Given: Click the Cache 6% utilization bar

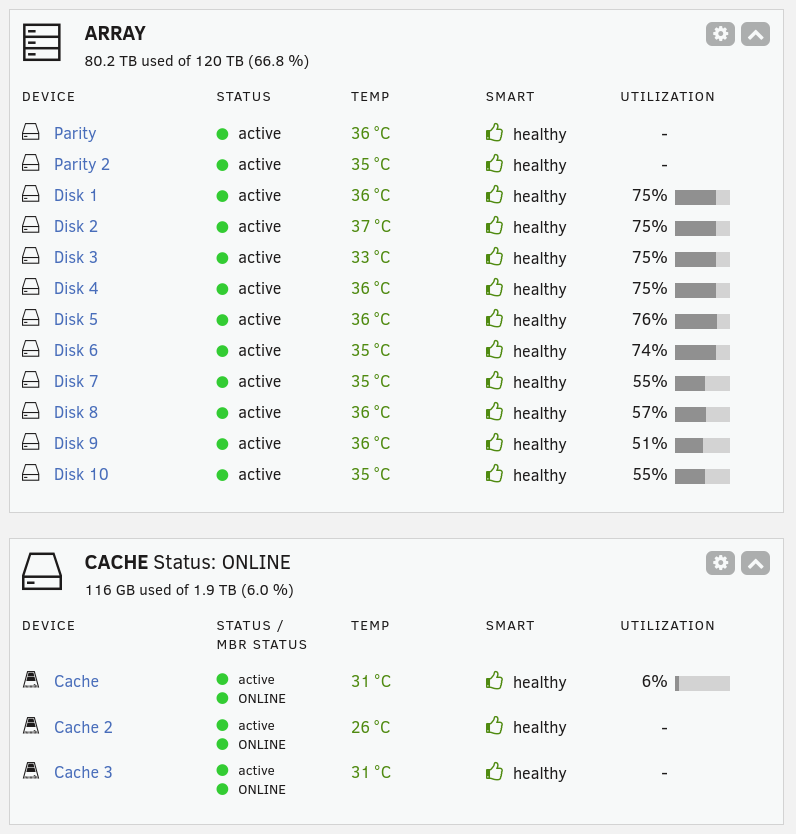Looking at the screenshot, I should coord(702,683).
